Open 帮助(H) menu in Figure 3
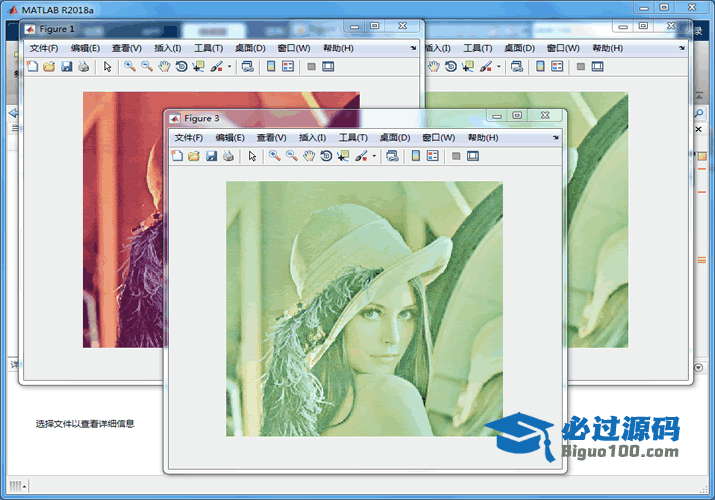Viewport: 715px width, 500px height. point(483,138)
